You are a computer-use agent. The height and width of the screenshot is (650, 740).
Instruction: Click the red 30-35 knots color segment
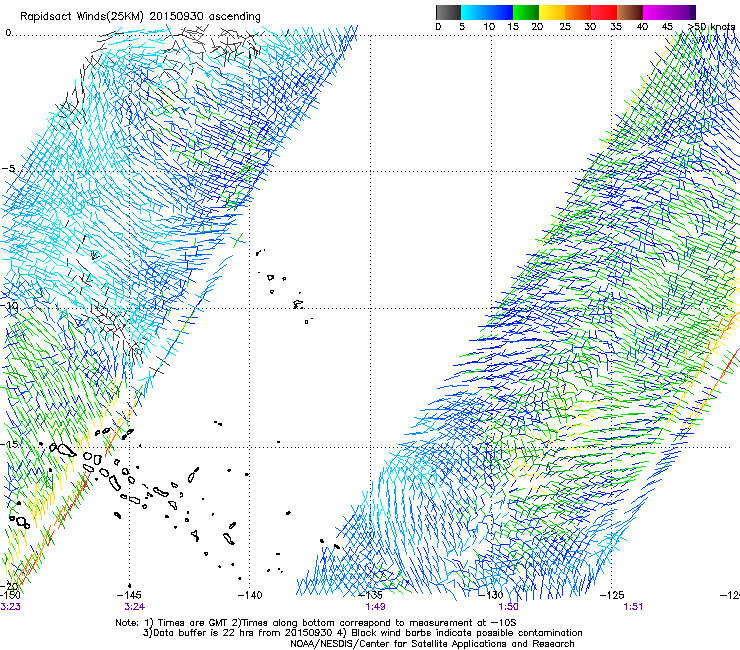pos(604,12)
